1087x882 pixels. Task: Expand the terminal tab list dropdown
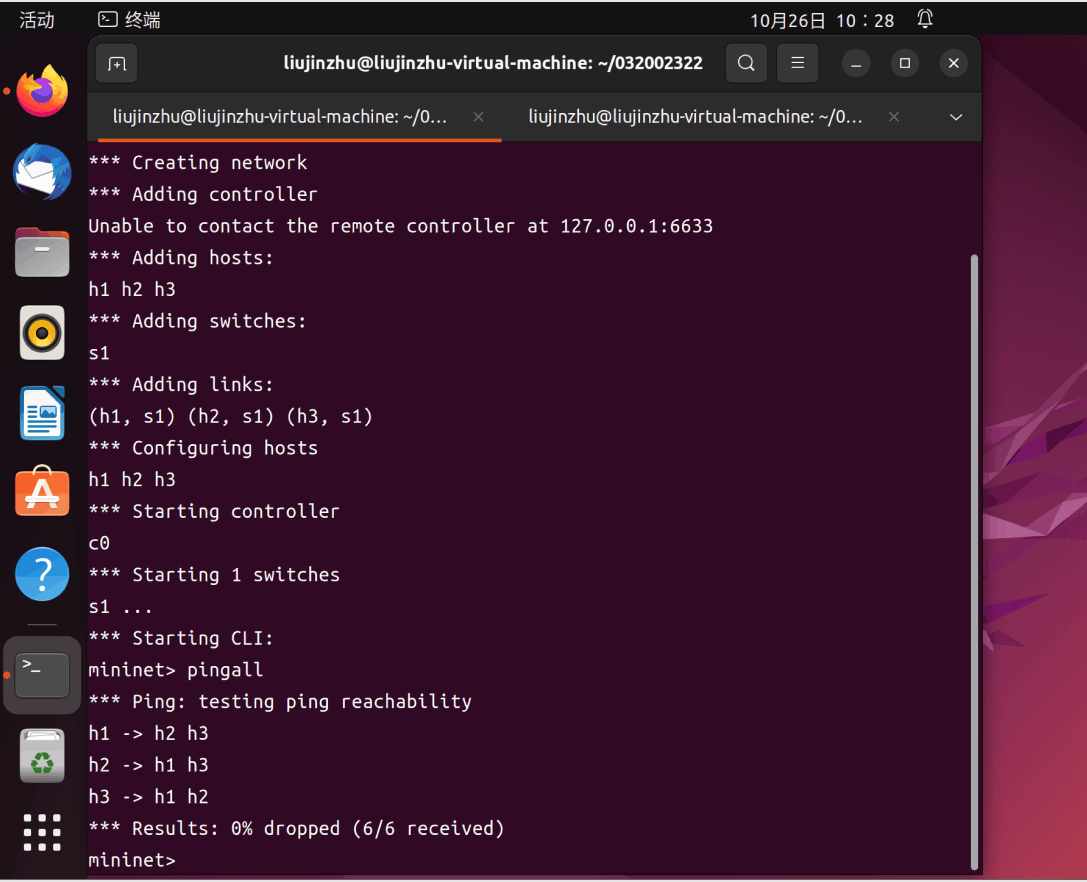pyautogui.click(x=956, y=117)
